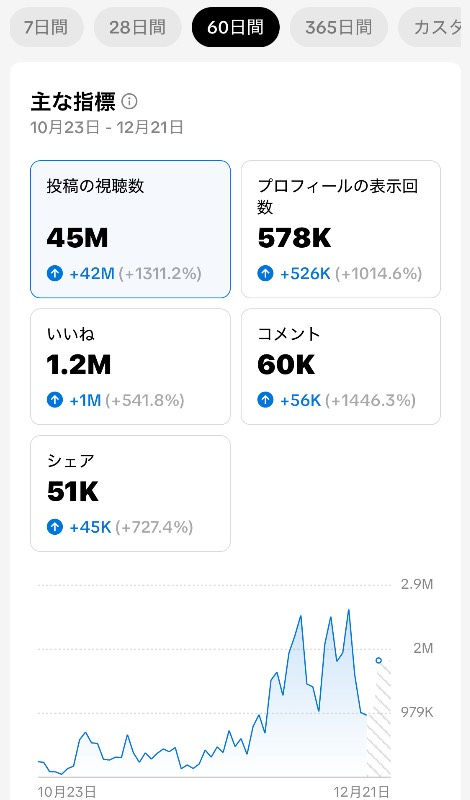Click the up-arrow icon beside +45K
The width and height of the screenshot is (470, 800).
point(55,527)
